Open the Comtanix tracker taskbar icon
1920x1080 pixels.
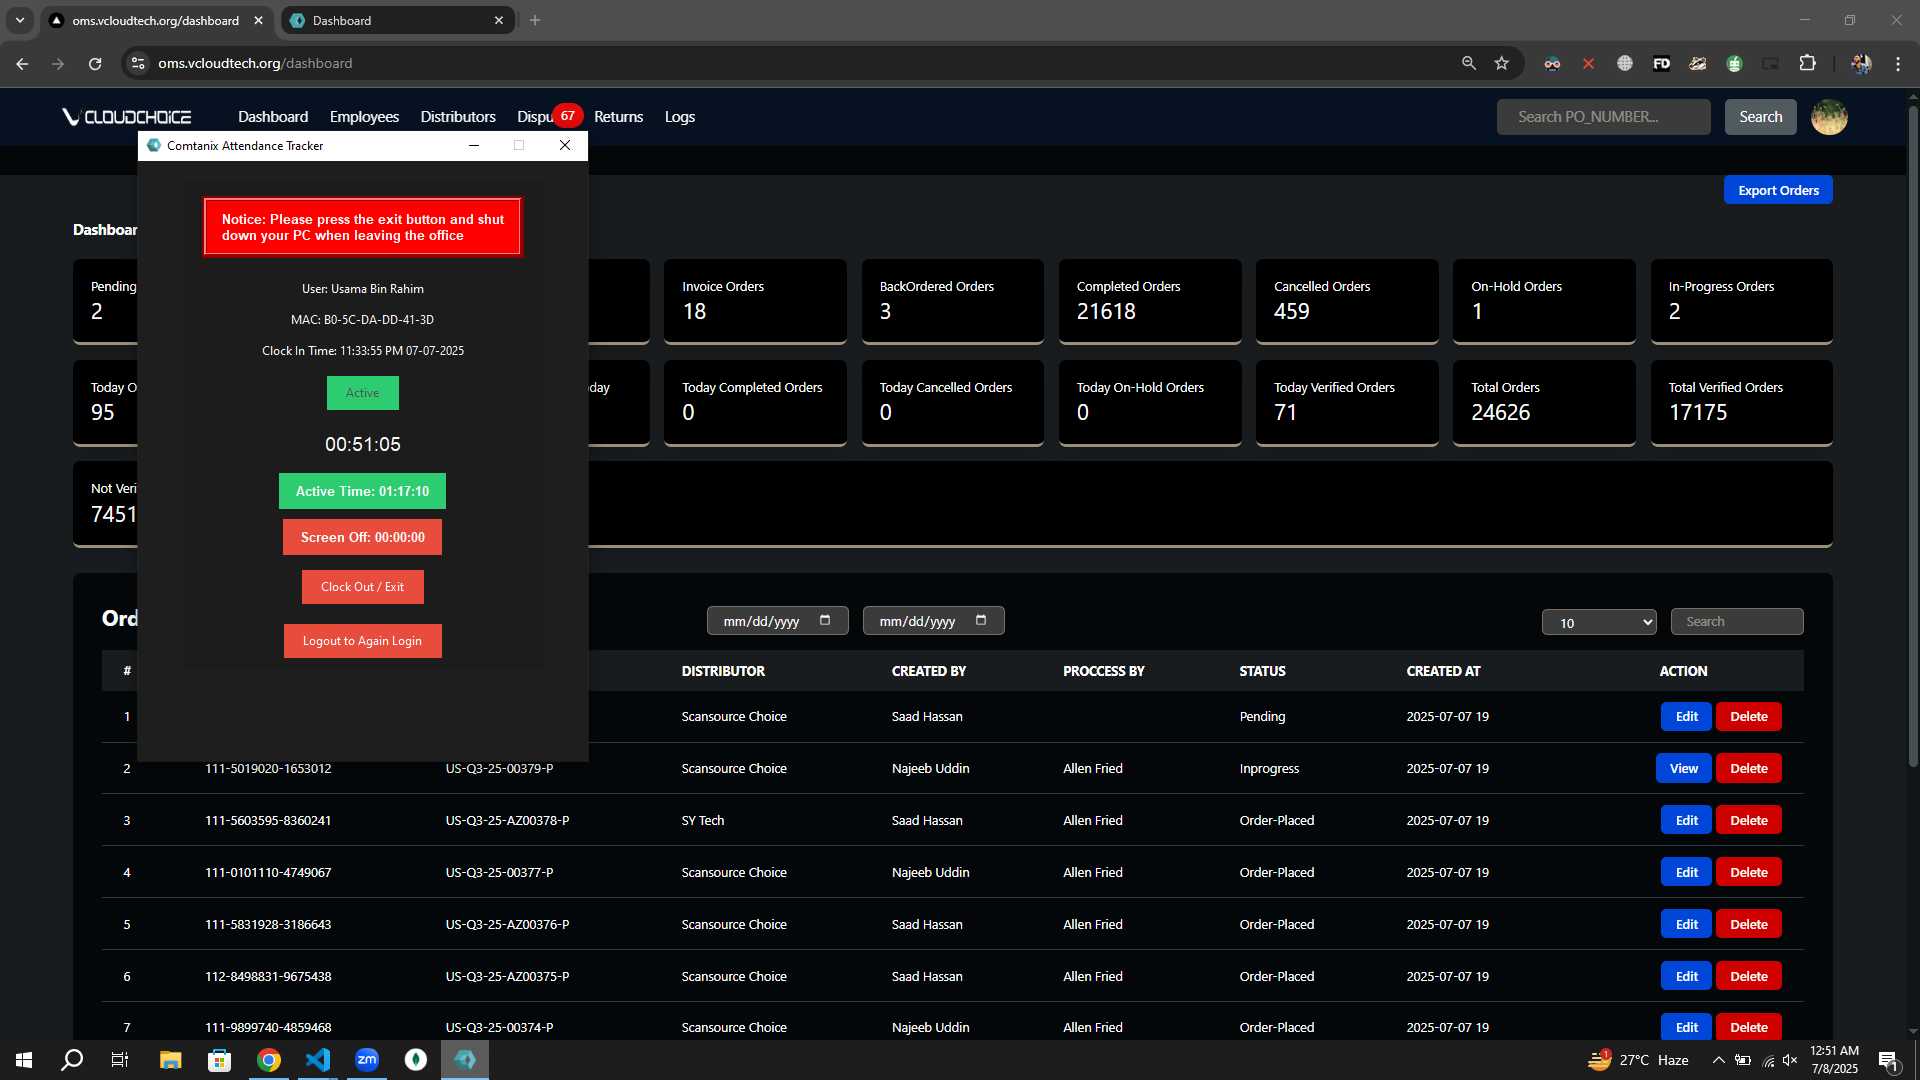pos(465,1060)
